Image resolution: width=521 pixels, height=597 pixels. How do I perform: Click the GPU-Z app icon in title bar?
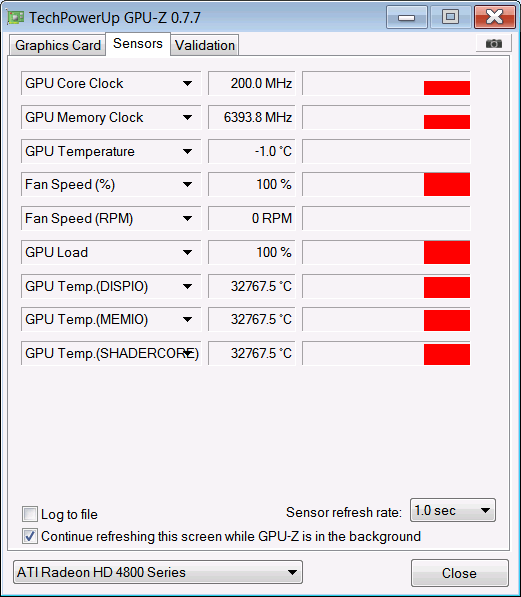pos(16,17)
